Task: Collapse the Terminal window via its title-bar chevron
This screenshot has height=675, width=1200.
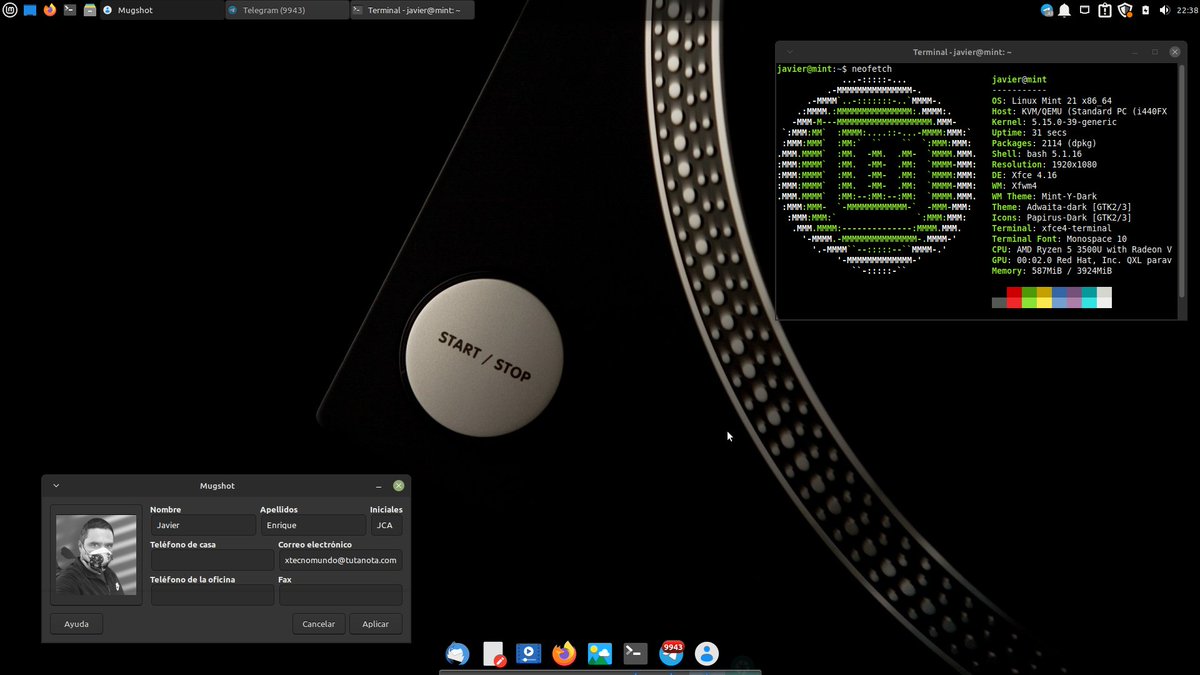Action: (789, 51)
